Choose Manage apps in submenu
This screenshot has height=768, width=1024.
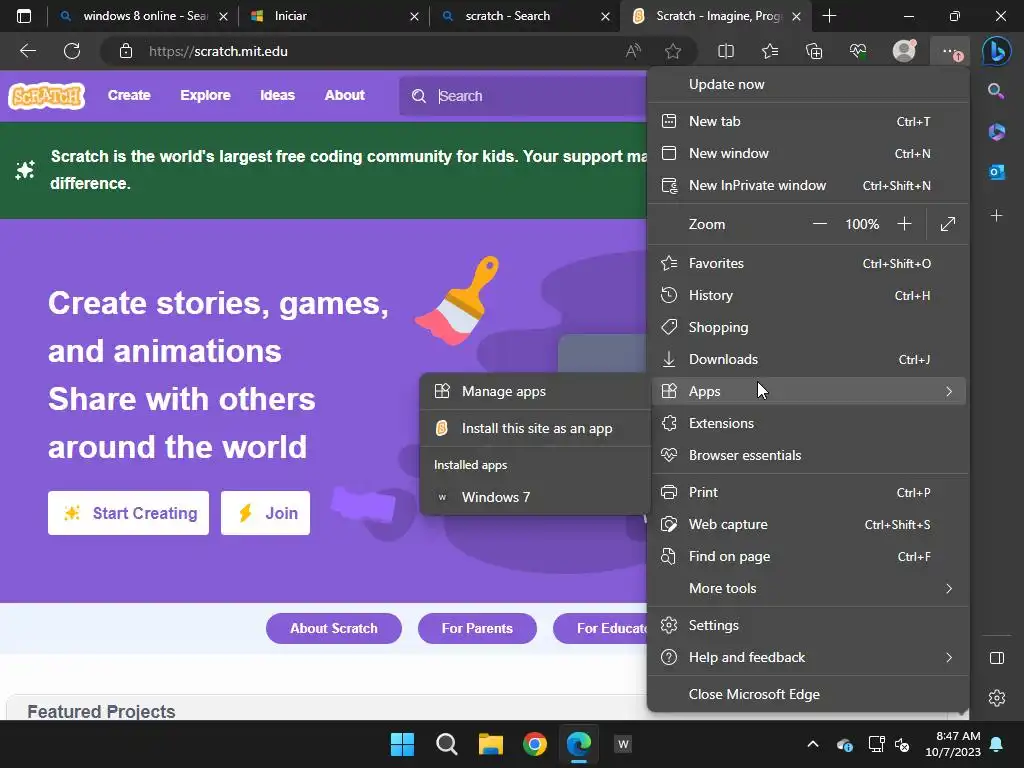(535, 391)
